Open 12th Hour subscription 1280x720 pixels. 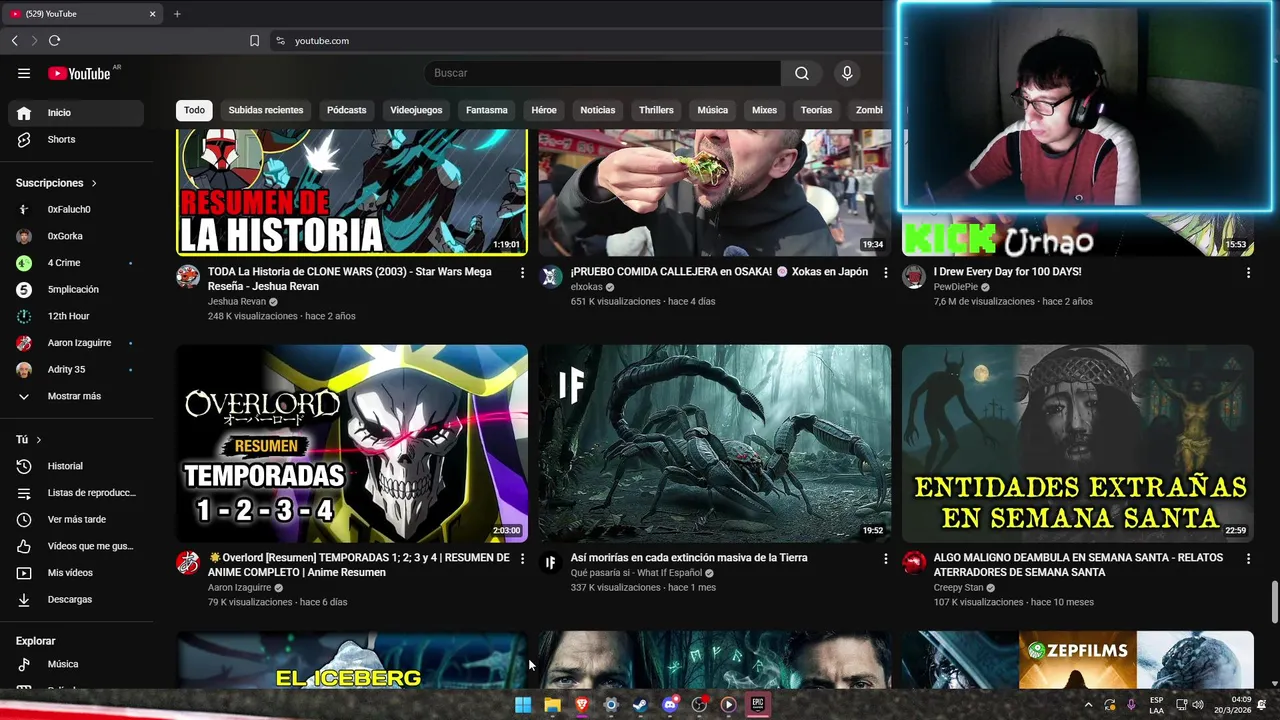[x=76, y=316]
